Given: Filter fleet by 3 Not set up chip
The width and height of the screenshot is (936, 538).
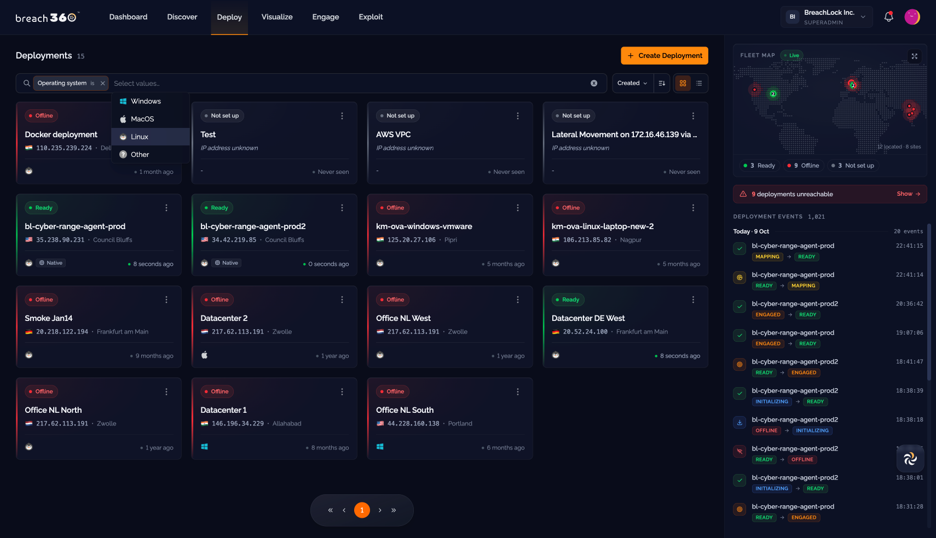Looking at the screenshot, I should [852, 165].
